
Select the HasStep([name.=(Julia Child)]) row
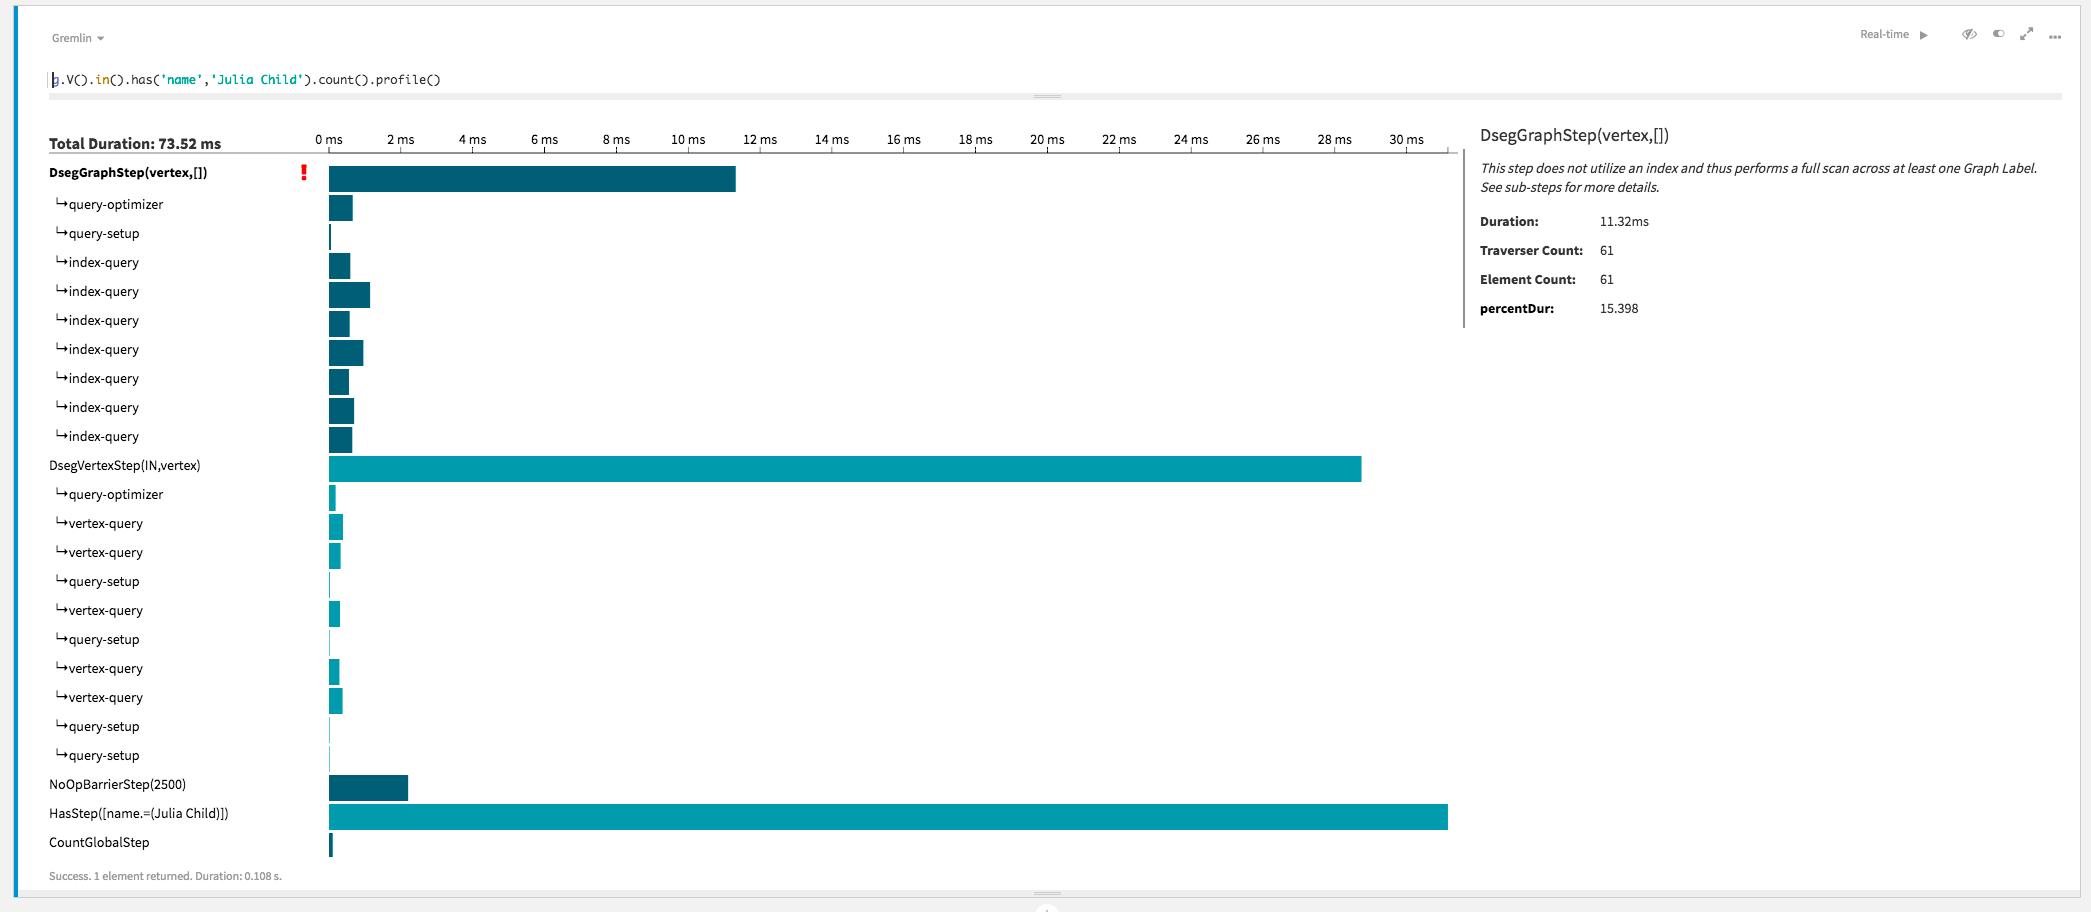coord(137,813)
